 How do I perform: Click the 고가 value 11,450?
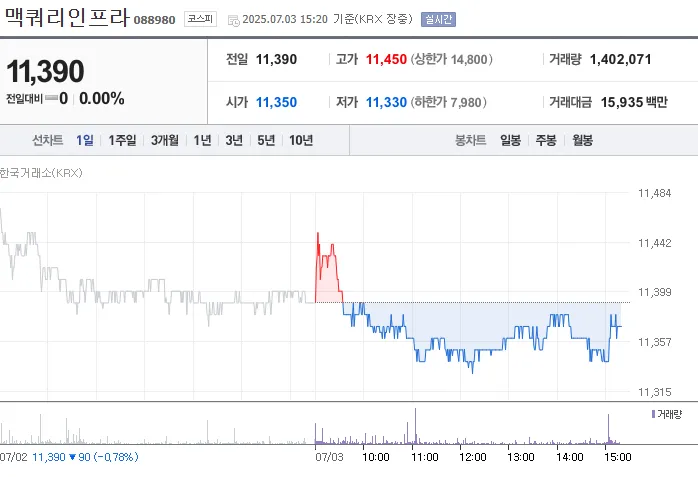tap(386, 59)
